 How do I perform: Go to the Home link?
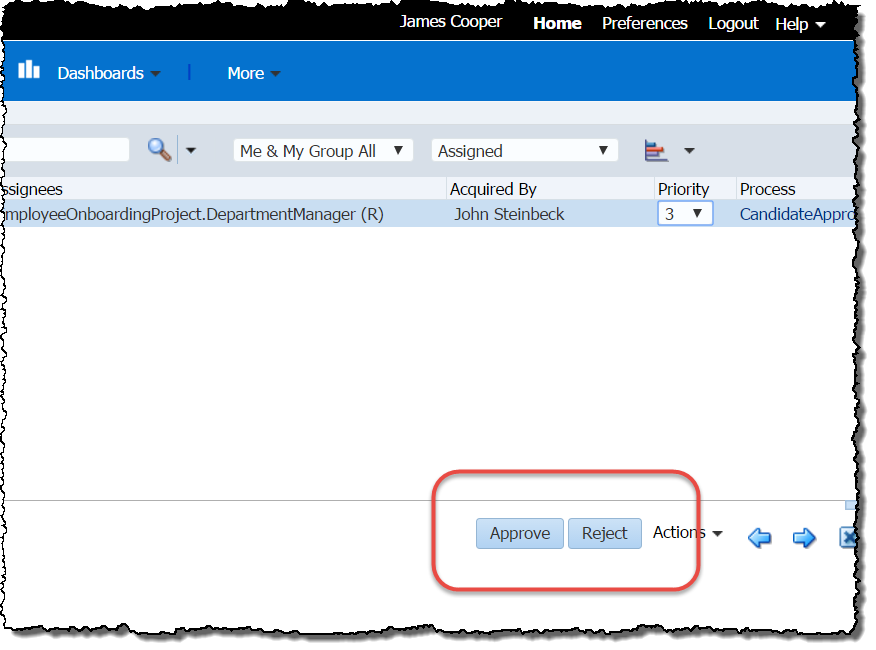(x=557, y=23)
